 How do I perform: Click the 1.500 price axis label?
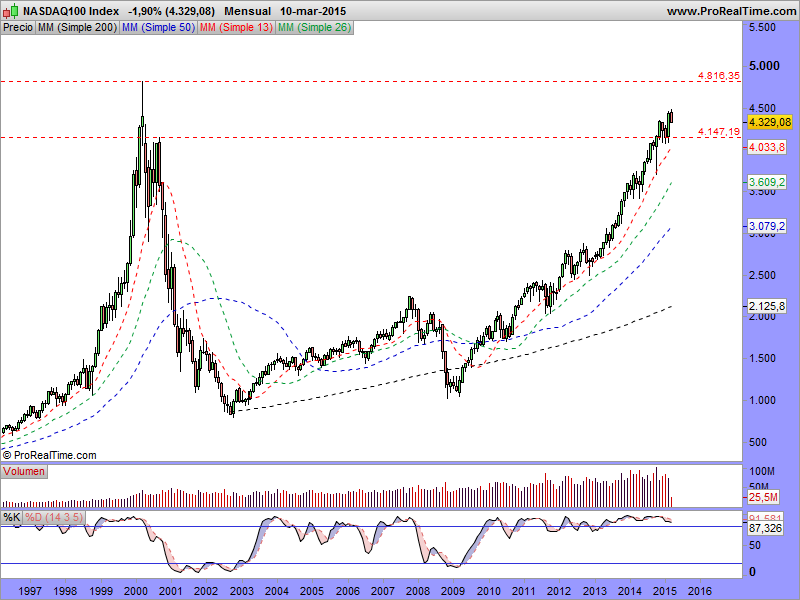pyautogui.click(x=762, y=358)
